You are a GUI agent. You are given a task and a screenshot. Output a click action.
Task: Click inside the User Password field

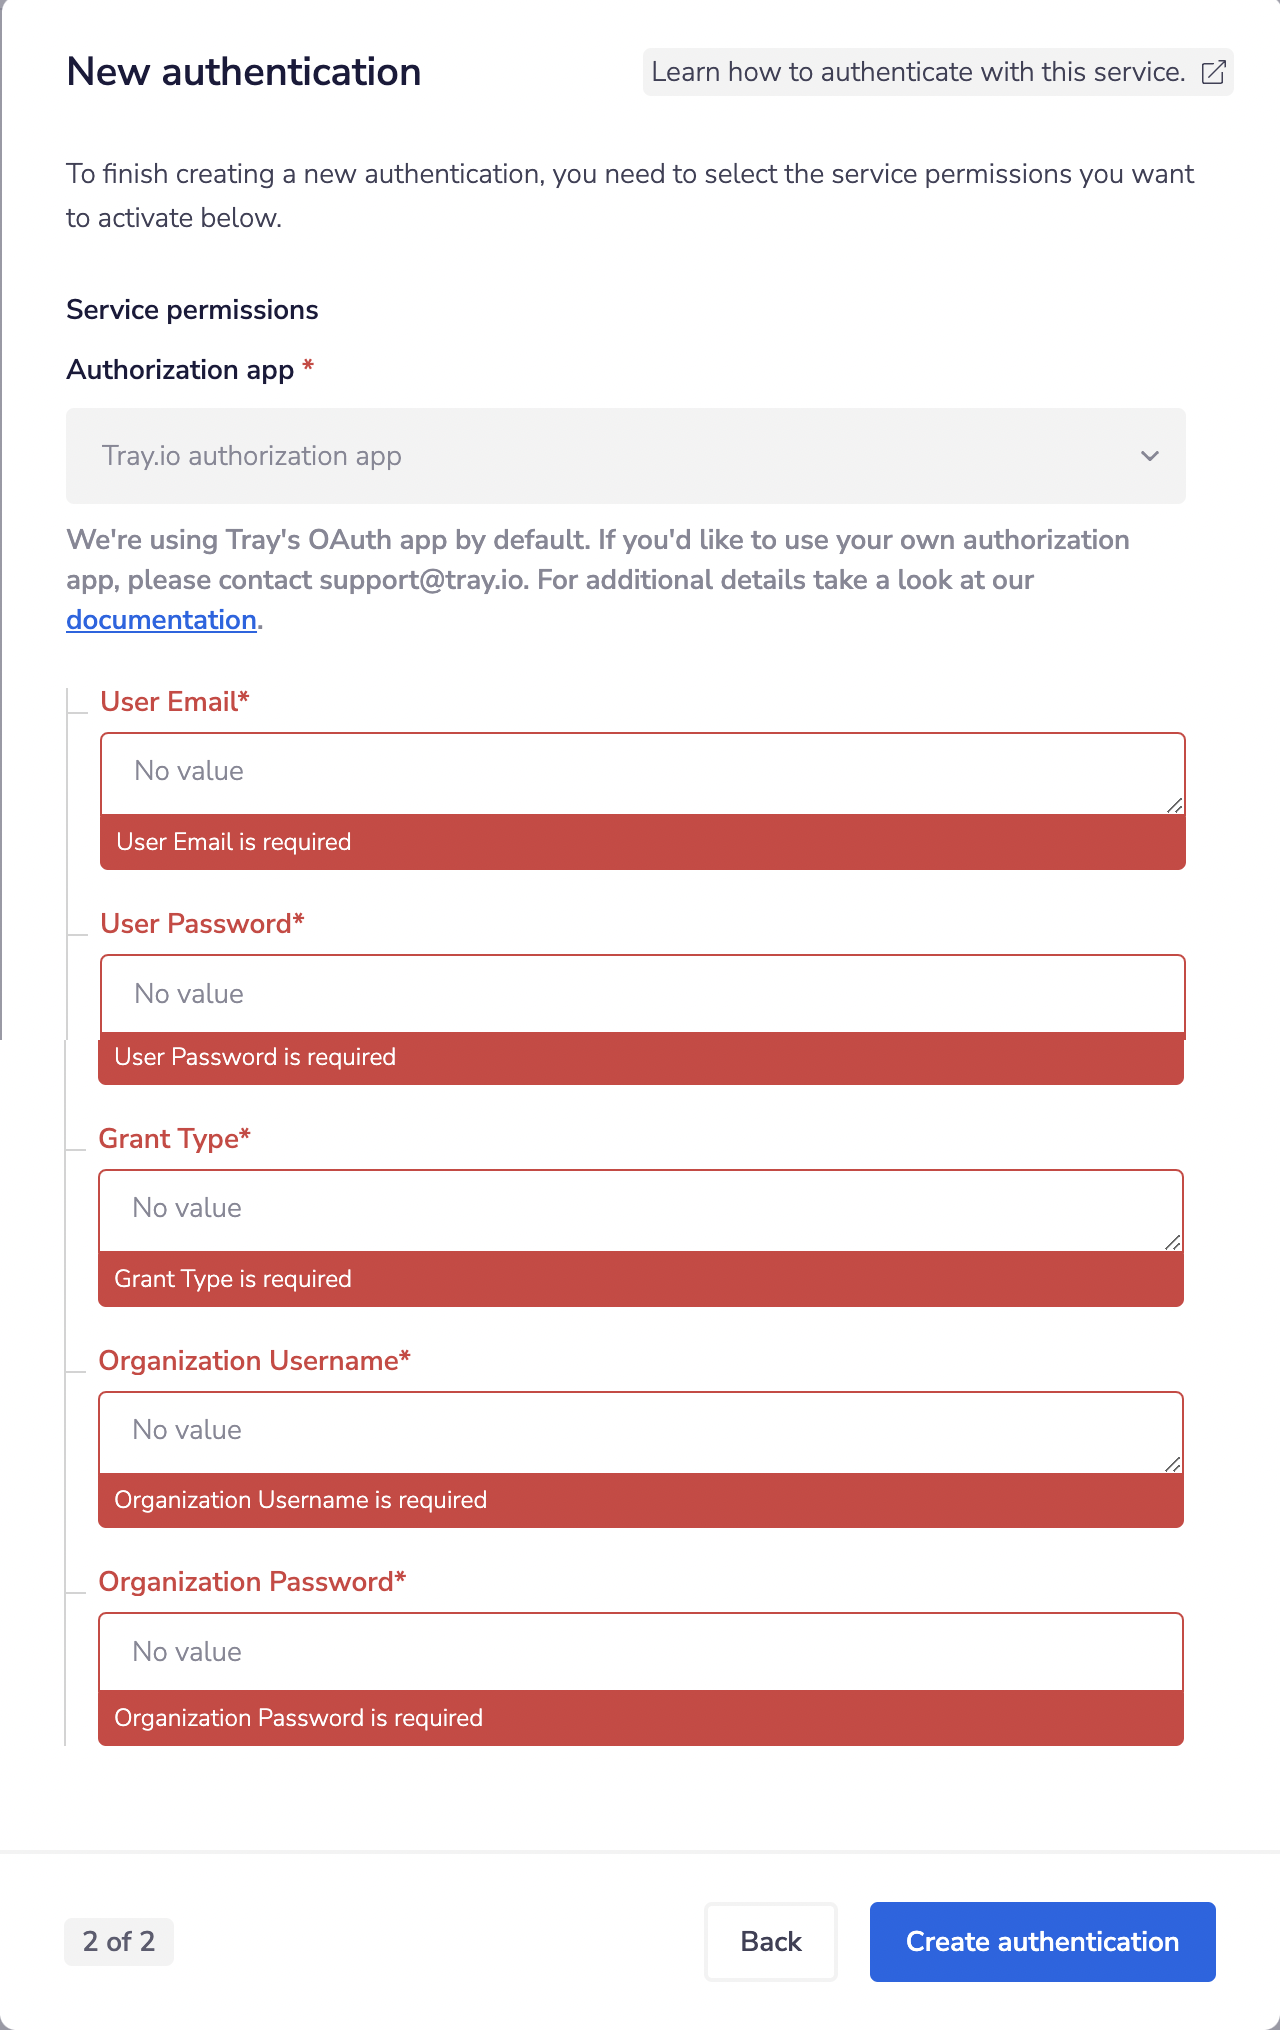click(x=640, y=993)
